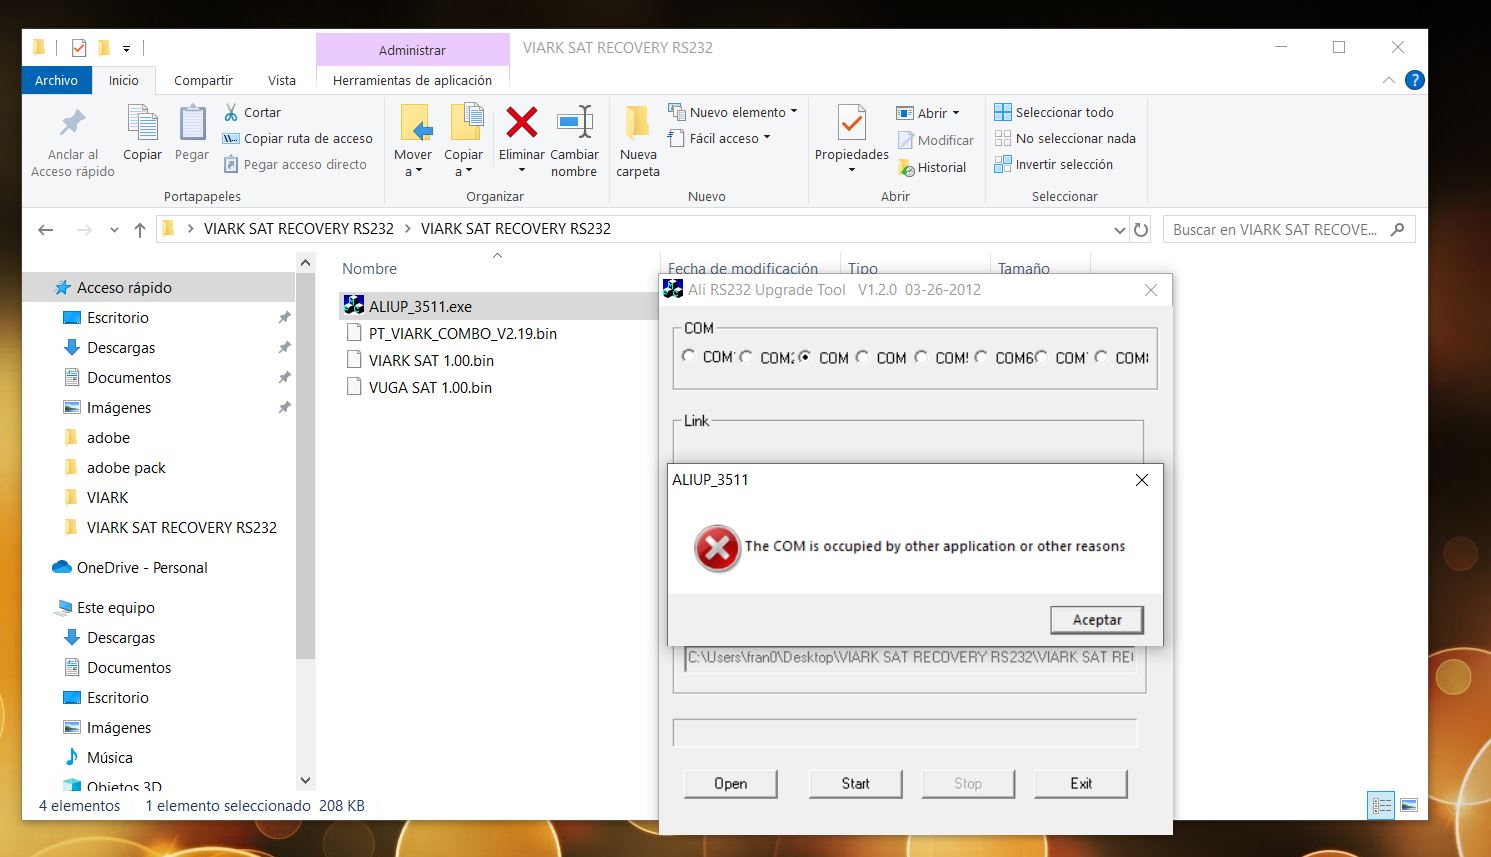Select PT_VIARK_COMBO_V2.19.bin file
This screenshot has height=857, width=1491.
(463, 333)
